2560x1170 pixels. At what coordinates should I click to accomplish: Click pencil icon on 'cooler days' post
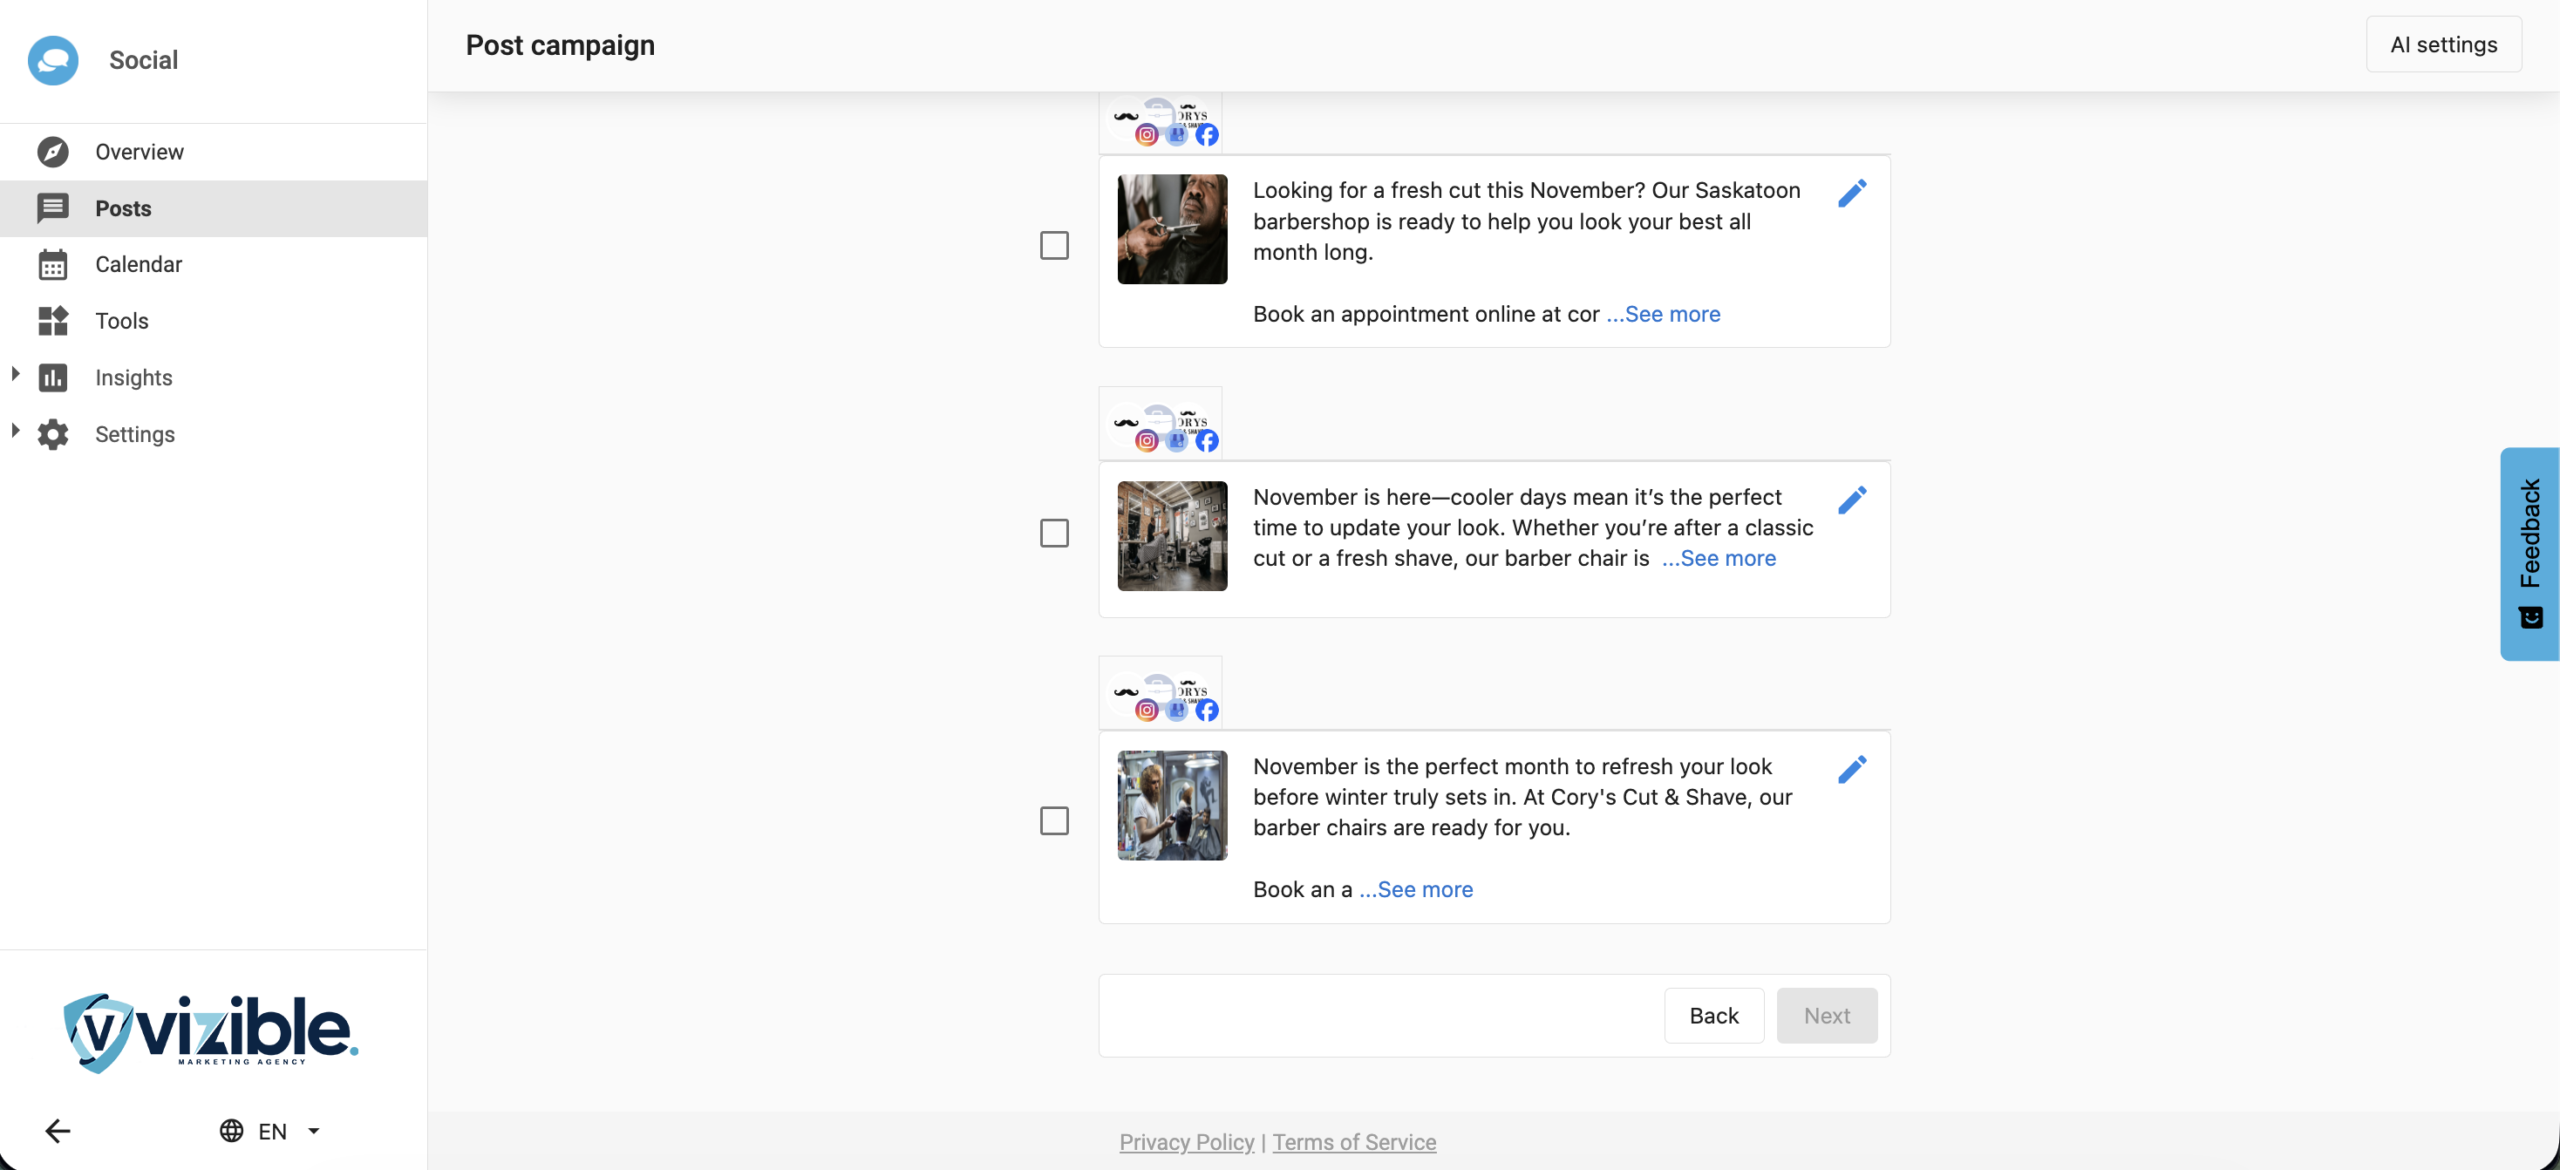pyautogui.click(x=1852, y=500)
